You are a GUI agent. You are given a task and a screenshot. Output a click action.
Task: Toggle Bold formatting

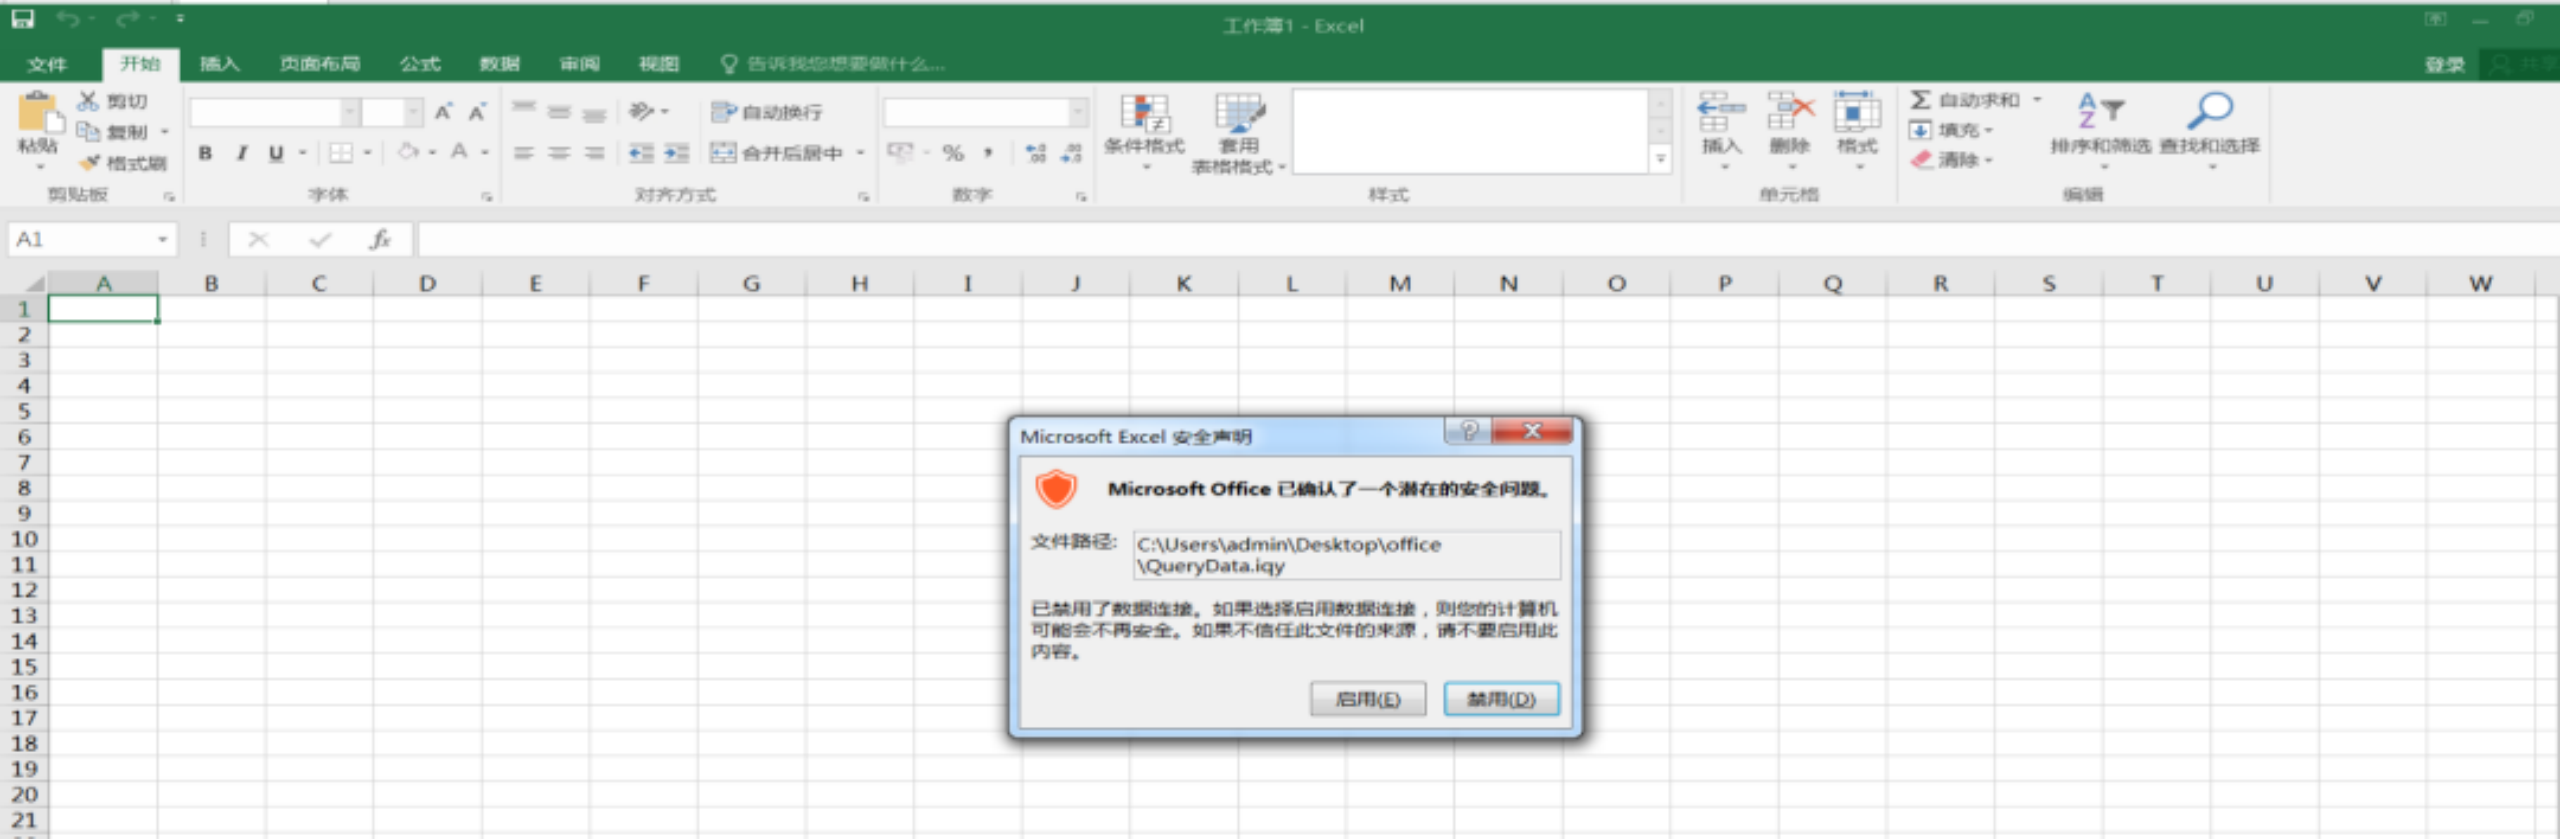(205, 153)
